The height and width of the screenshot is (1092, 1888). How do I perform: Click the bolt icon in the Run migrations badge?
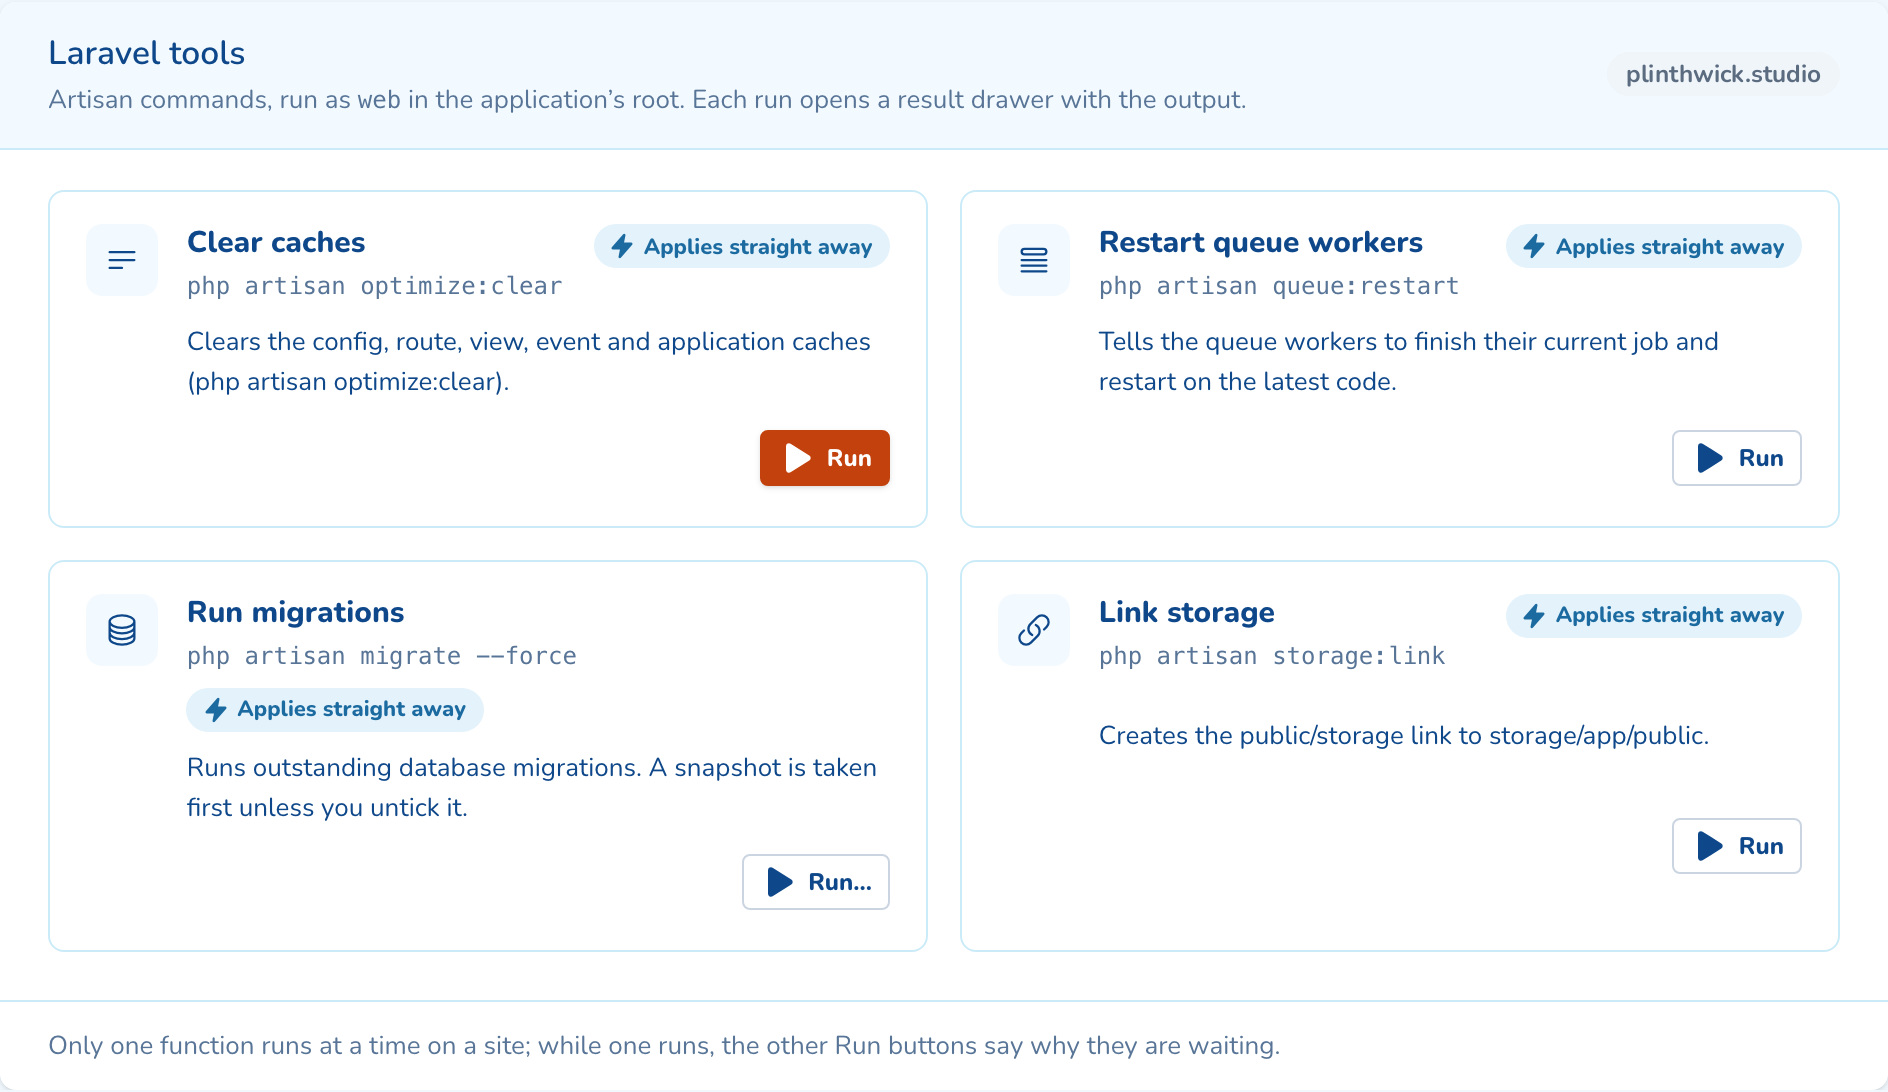point(216,710)
